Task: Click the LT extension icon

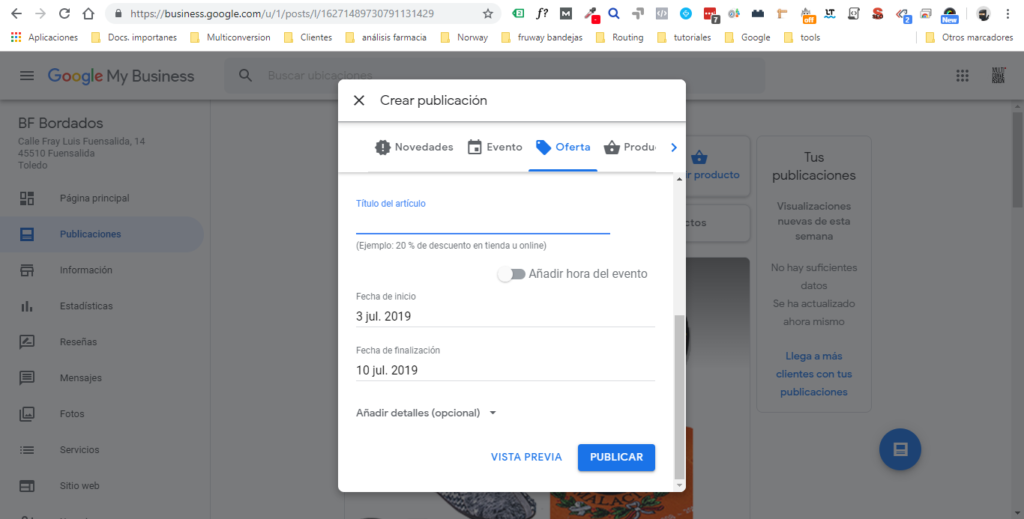Action: pos(829,14)
